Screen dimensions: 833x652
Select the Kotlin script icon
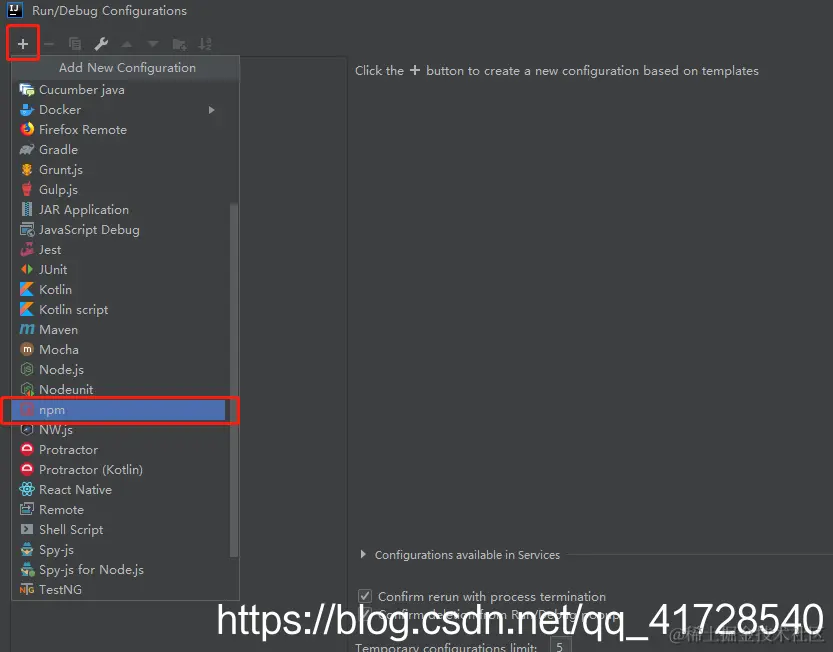coord(27,309)
